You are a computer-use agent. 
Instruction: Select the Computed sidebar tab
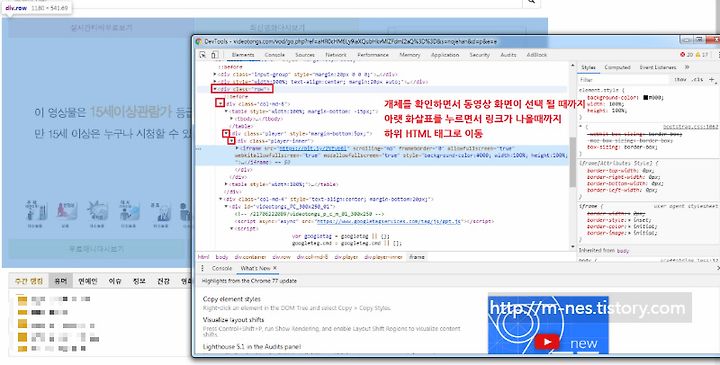coord(618,67)
